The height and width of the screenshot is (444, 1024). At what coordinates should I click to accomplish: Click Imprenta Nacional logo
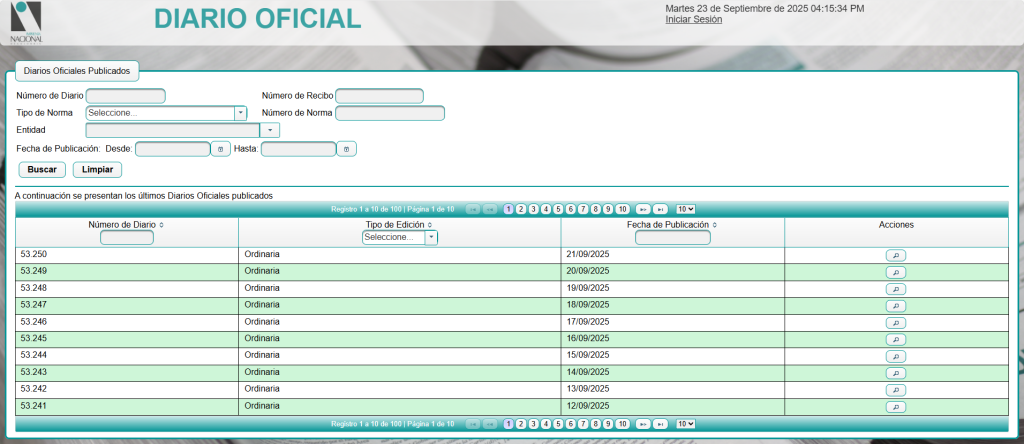[27, 22]
